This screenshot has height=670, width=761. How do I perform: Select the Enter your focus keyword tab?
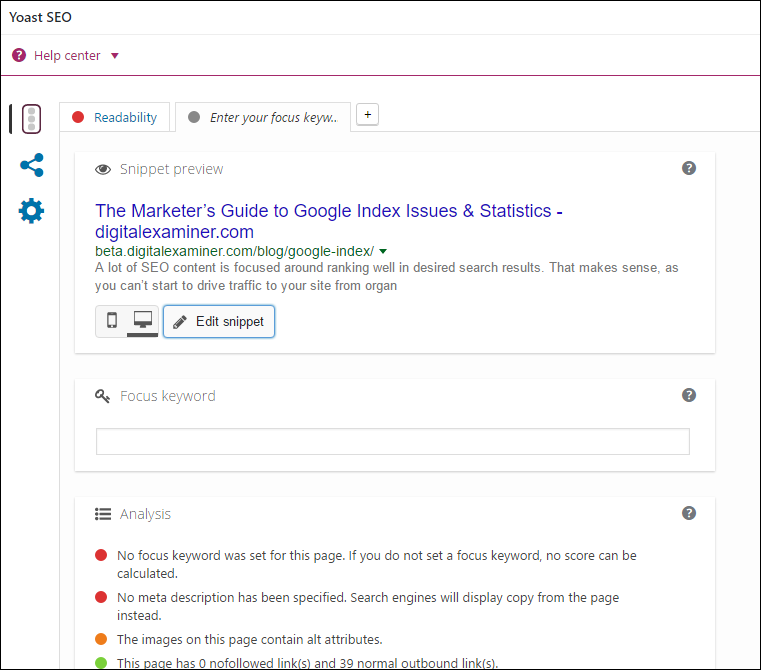pos(263,117)
